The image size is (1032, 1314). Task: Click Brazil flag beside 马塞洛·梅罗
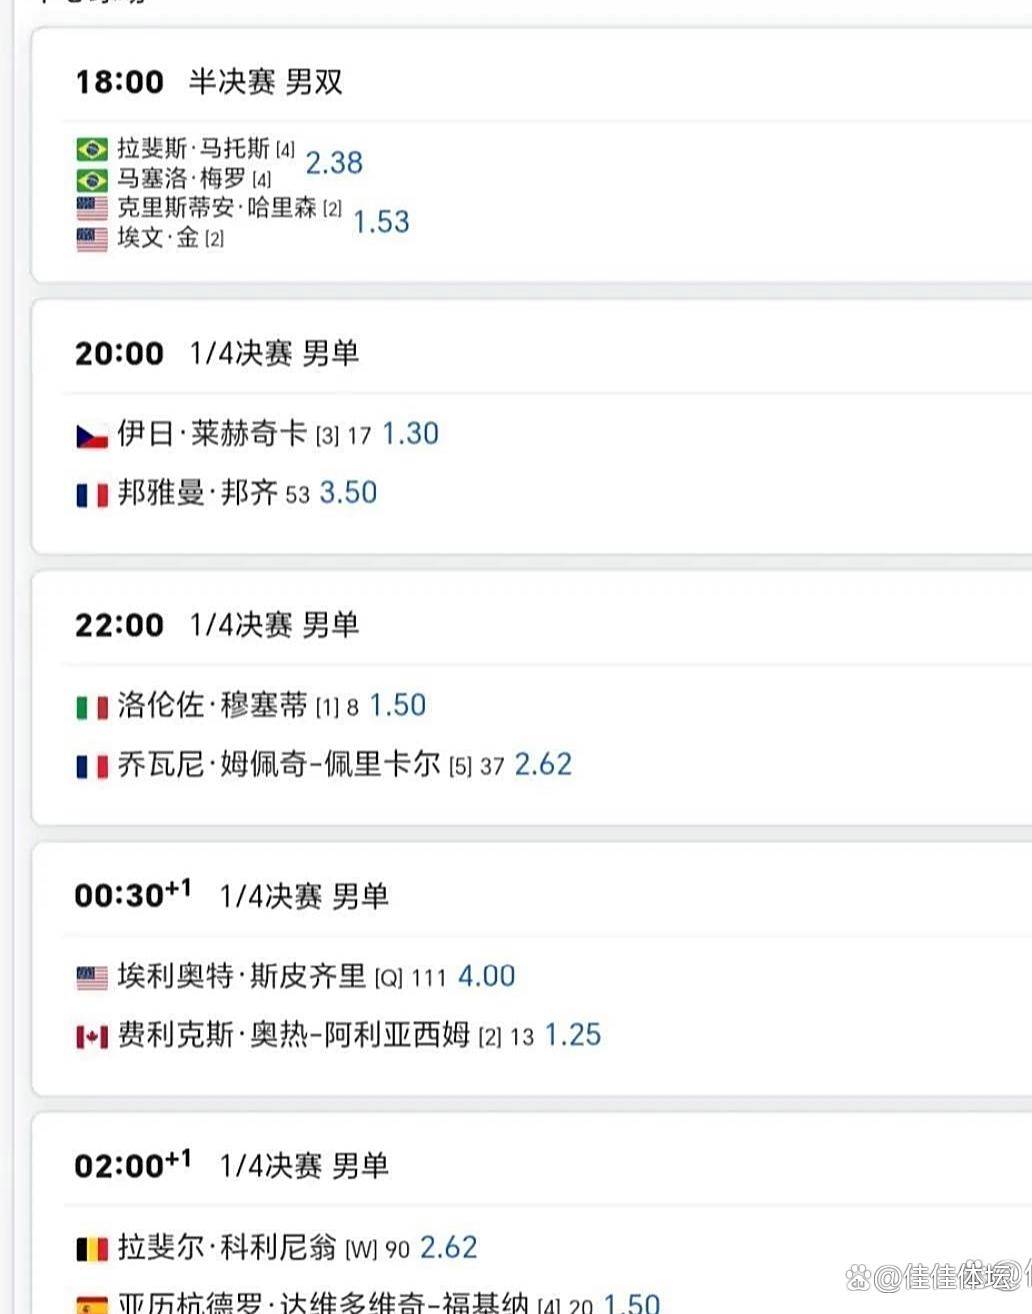[92, 180]
